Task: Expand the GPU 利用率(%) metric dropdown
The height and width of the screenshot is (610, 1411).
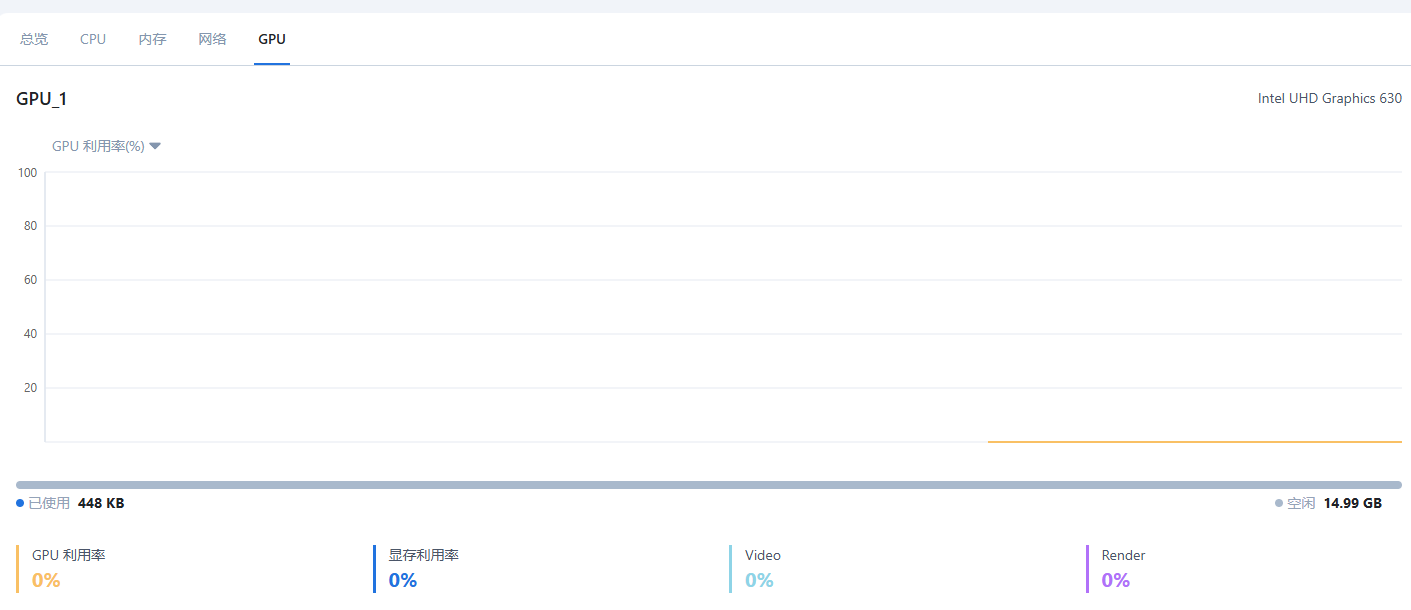Action: coord(106,146)
